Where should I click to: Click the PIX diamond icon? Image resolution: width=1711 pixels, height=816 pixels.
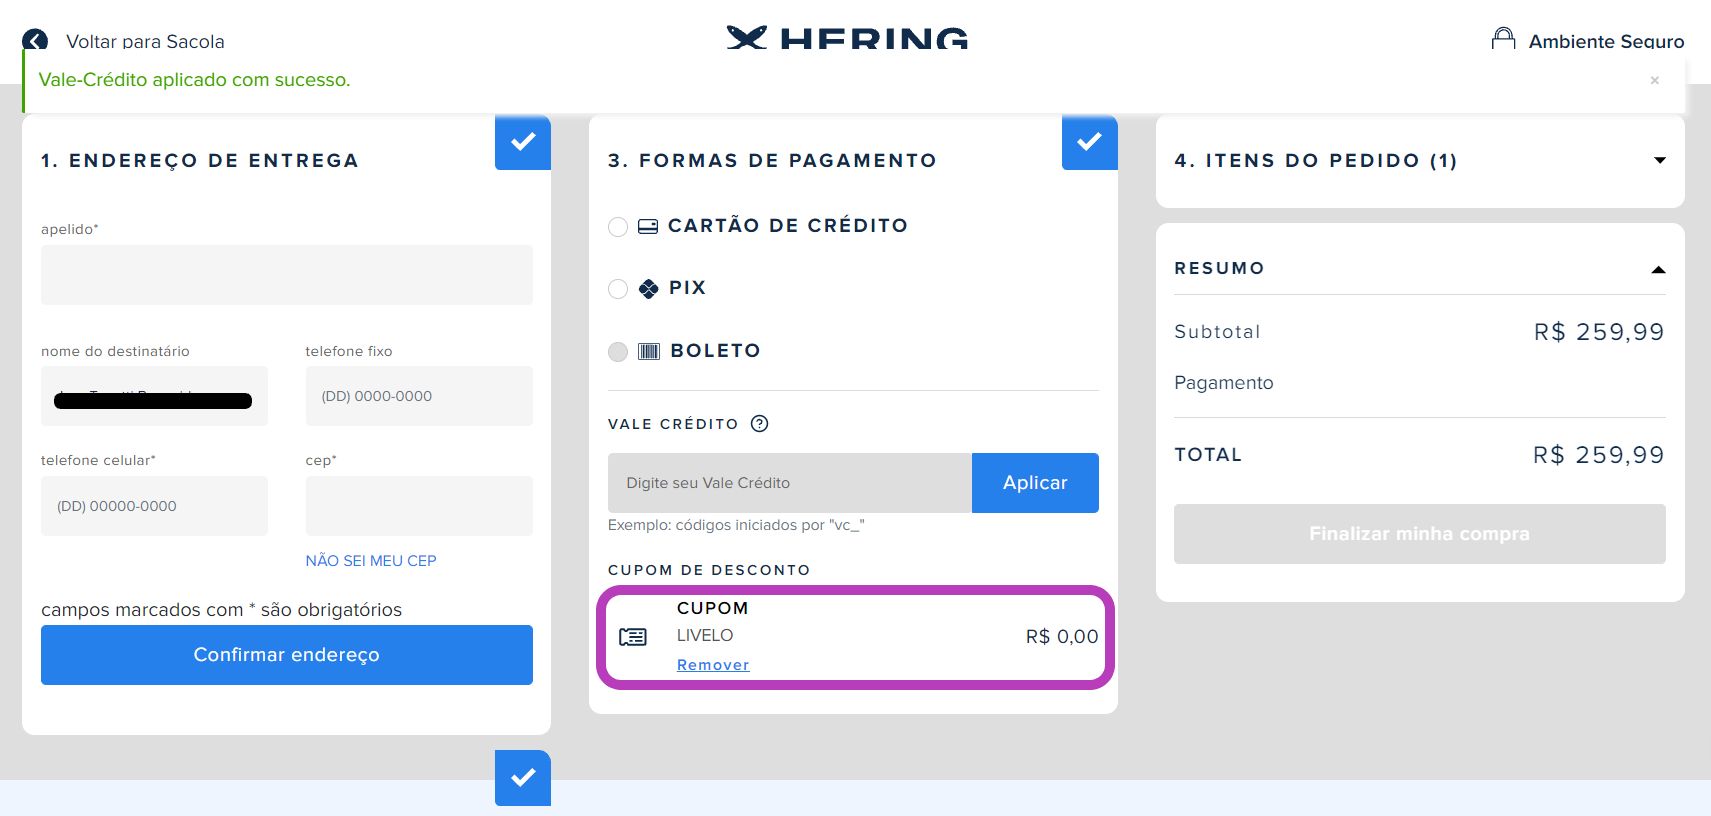coord(649,288)
